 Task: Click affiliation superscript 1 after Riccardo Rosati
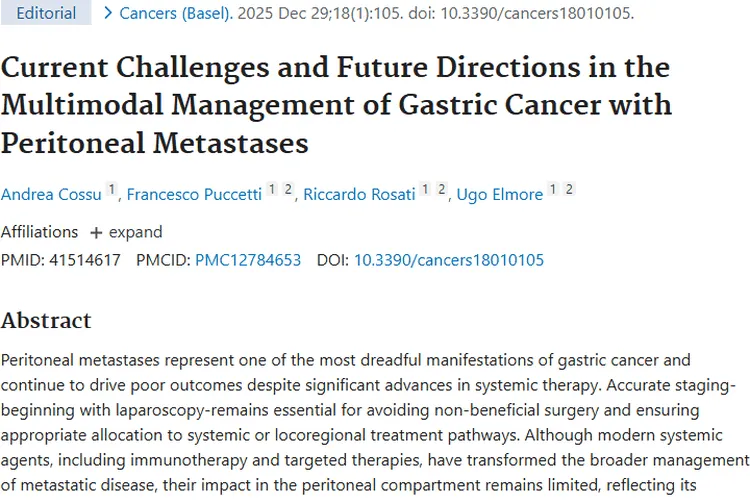click(425, 190)
